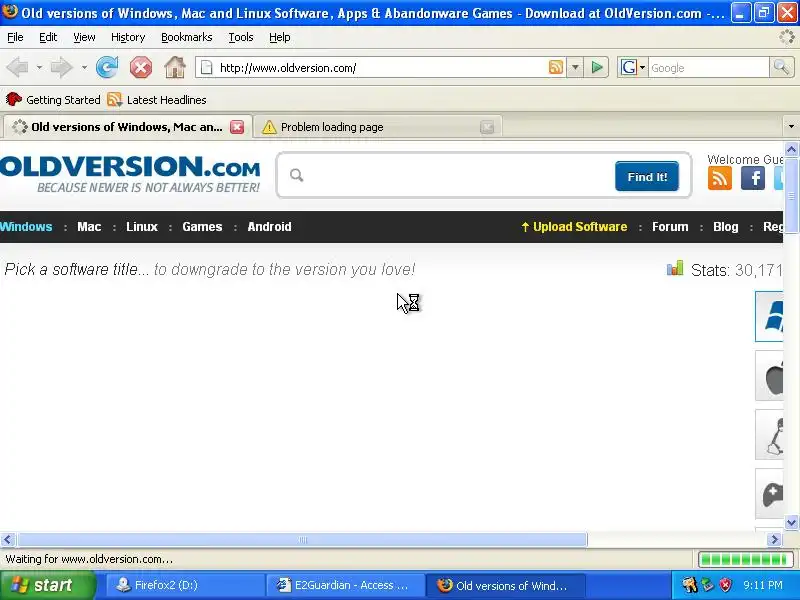Open the Latest Headlines bookmark feed
Viewport: 800px width, 600px height.
tap(157, 99)
